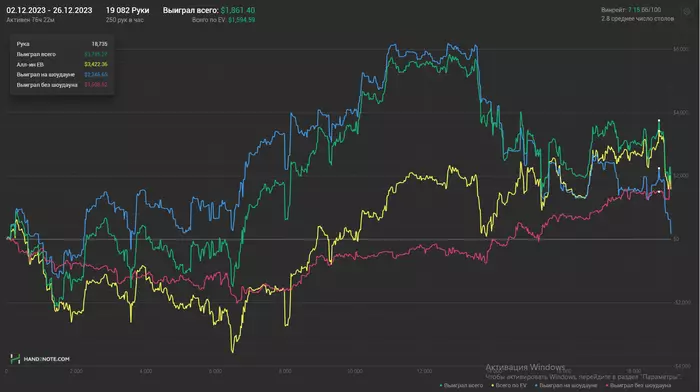Click Выиграл всего $1,861.40 total
Screen dimensions: 700x392
point(209,10)
